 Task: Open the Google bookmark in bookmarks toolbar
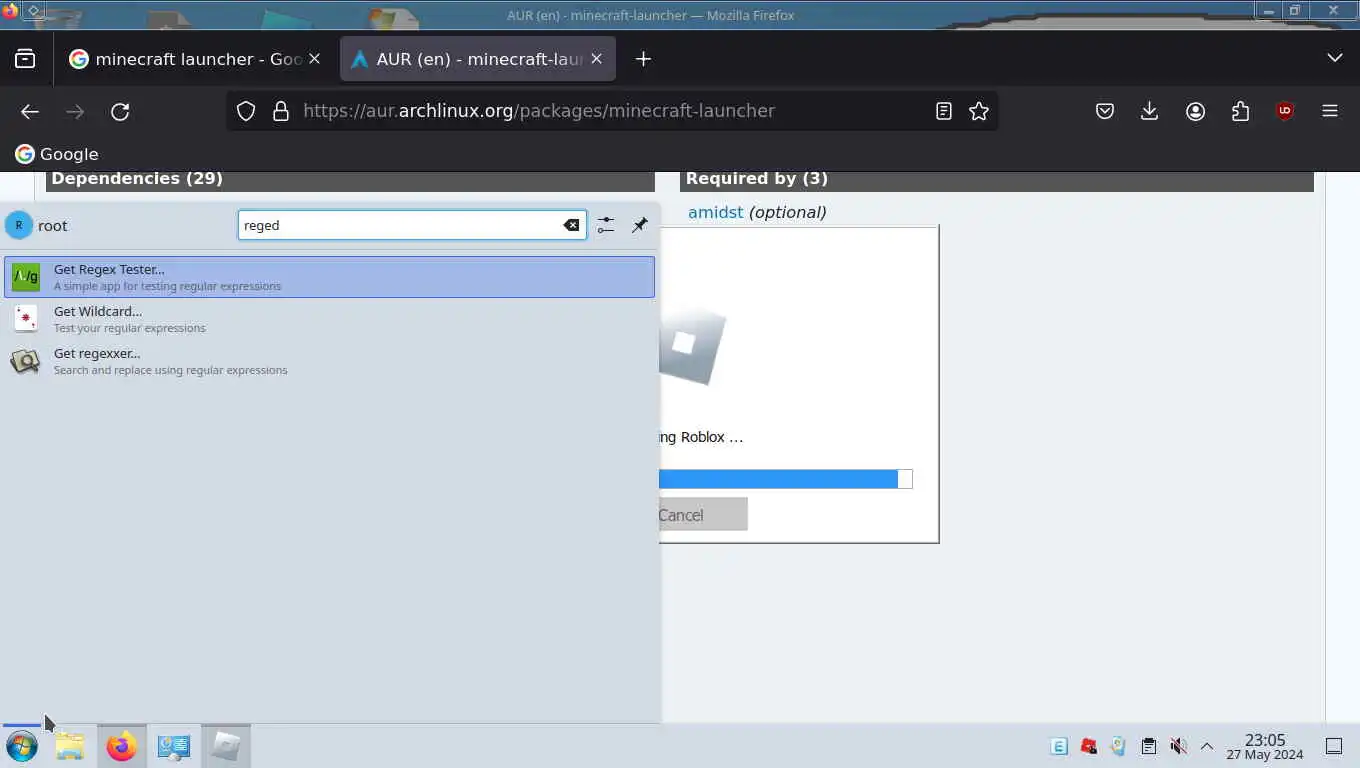57,154
